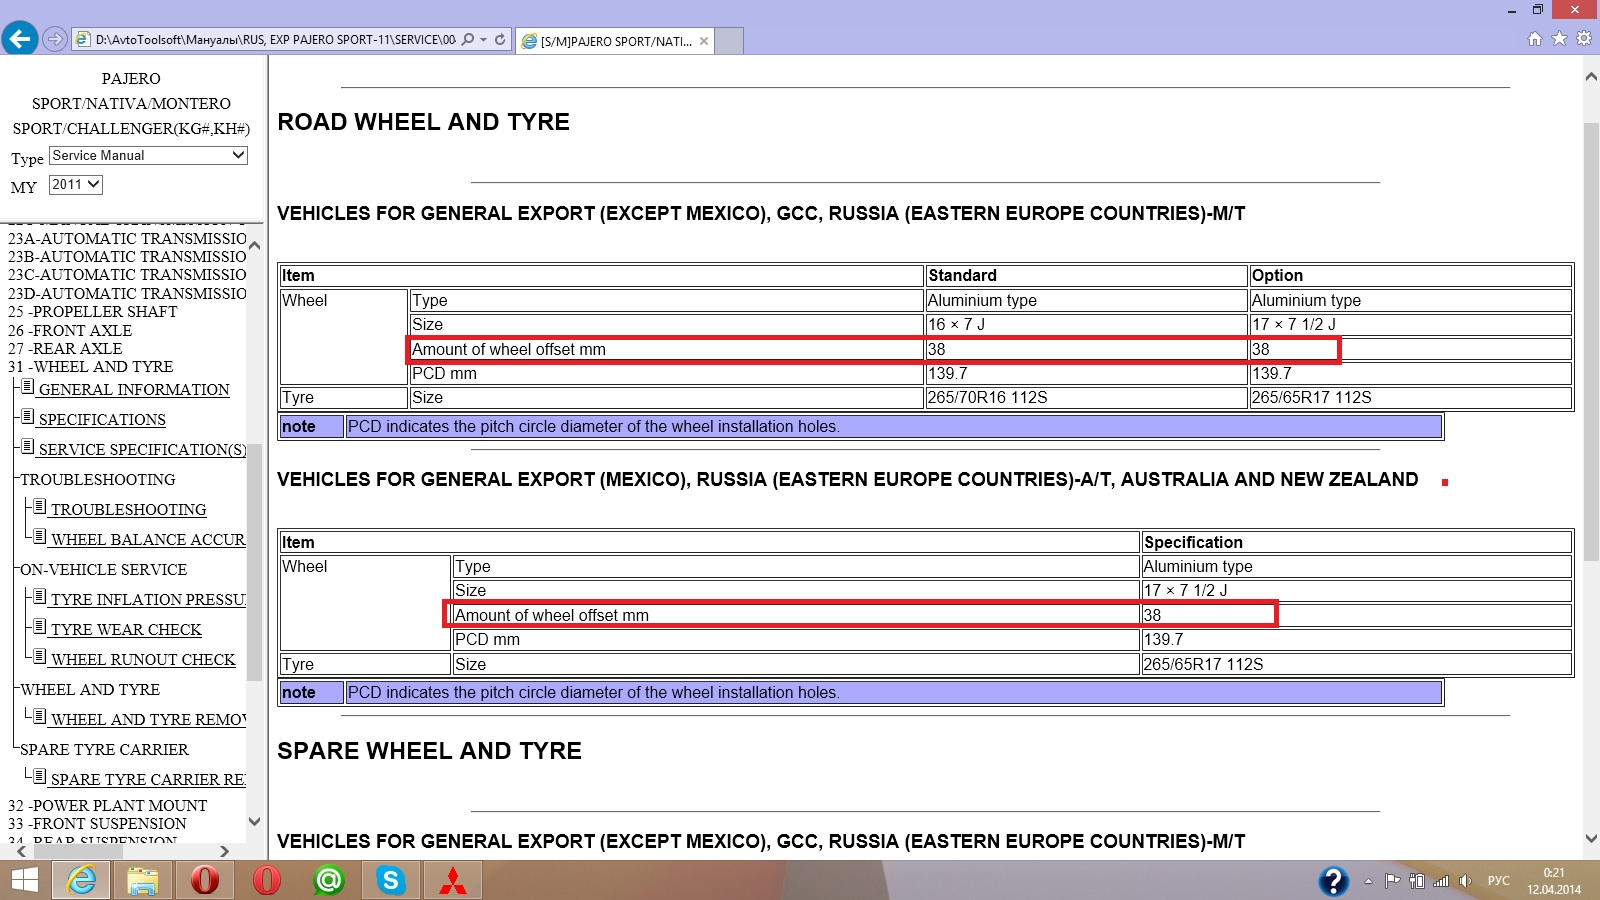Open the Type dropdown showing Service Manual

148,156
